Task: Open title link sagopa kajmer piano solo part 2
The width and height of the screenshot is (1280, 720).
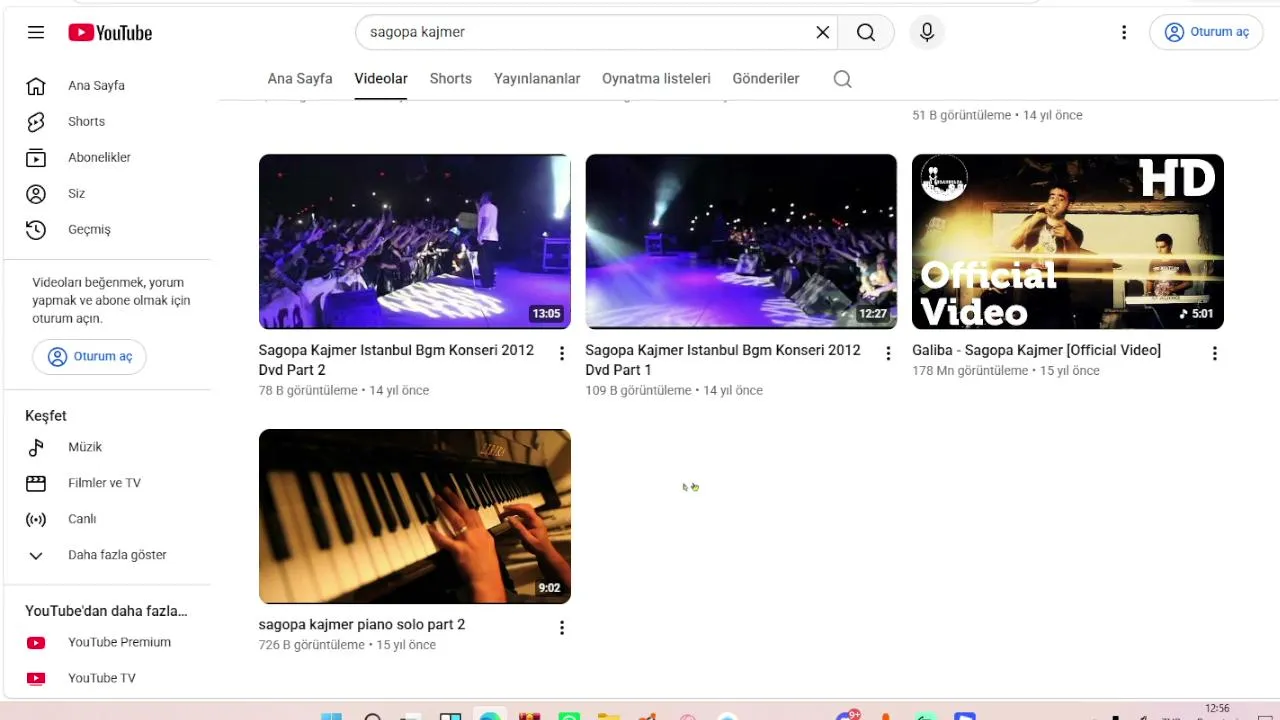Action: click(x=362, y=625)
